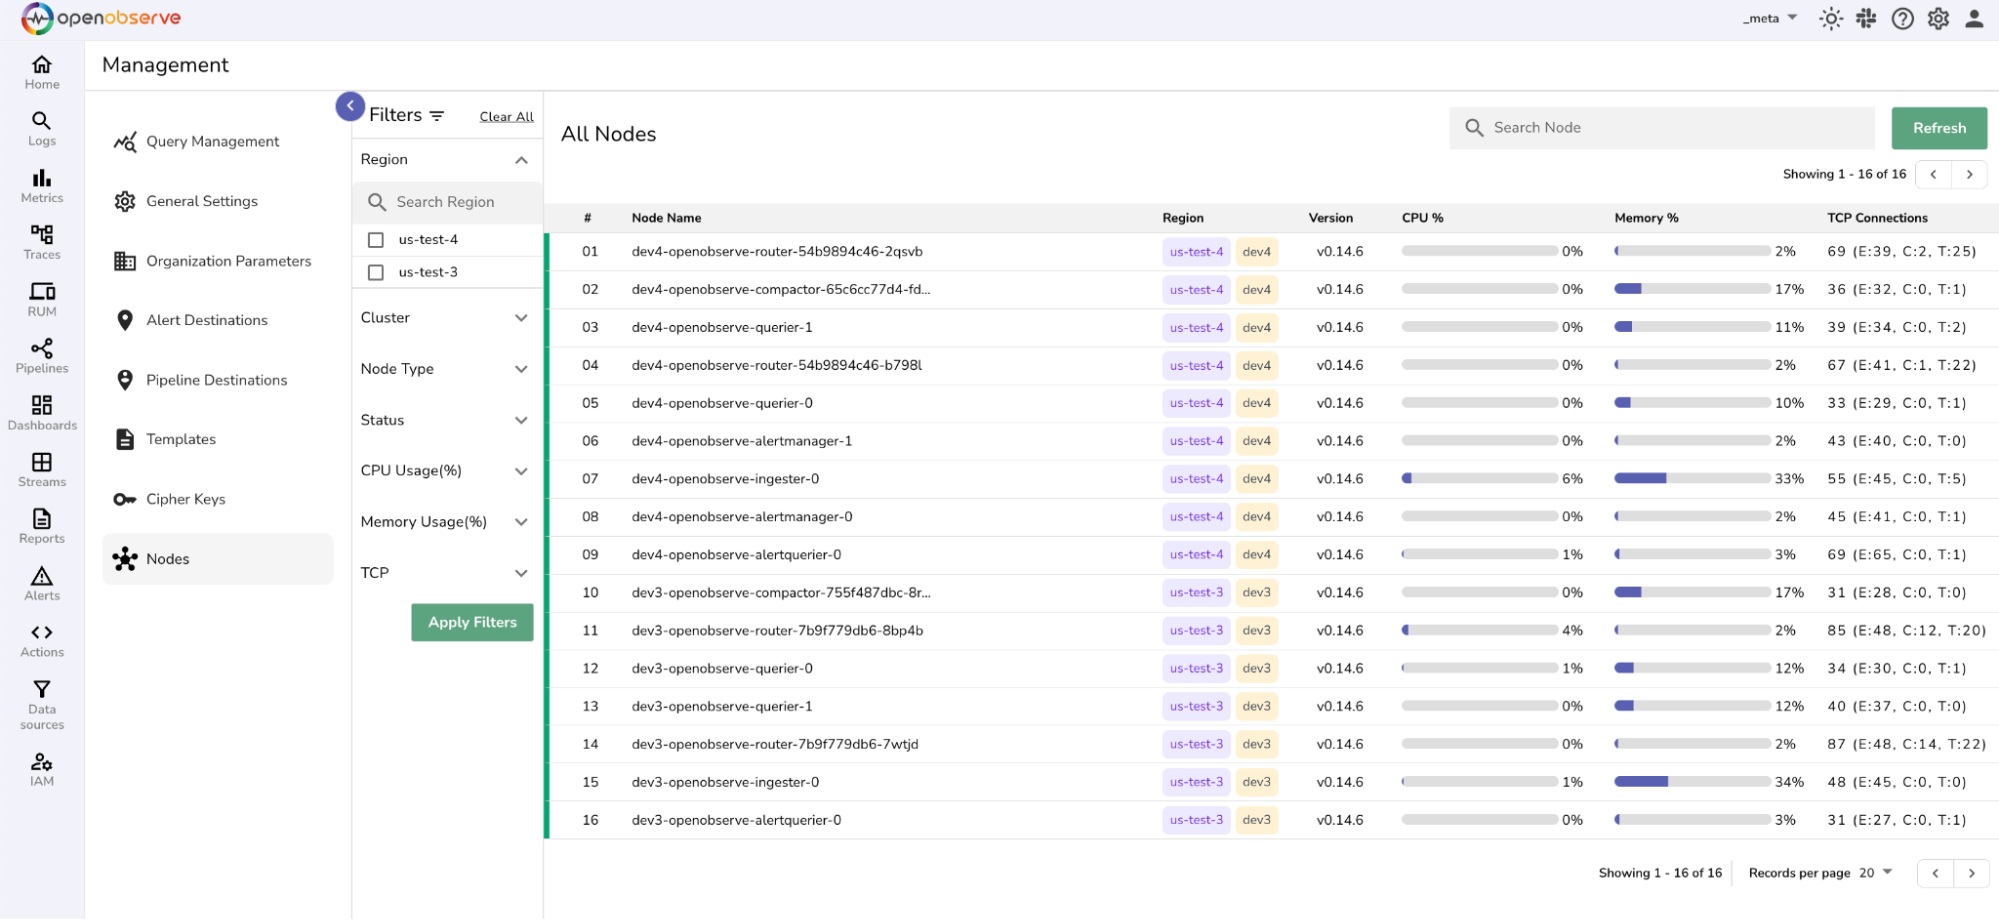This screenshot has width=1999, height=920.
Task: Select Query Management in the menu
Action: pos(212,142)
